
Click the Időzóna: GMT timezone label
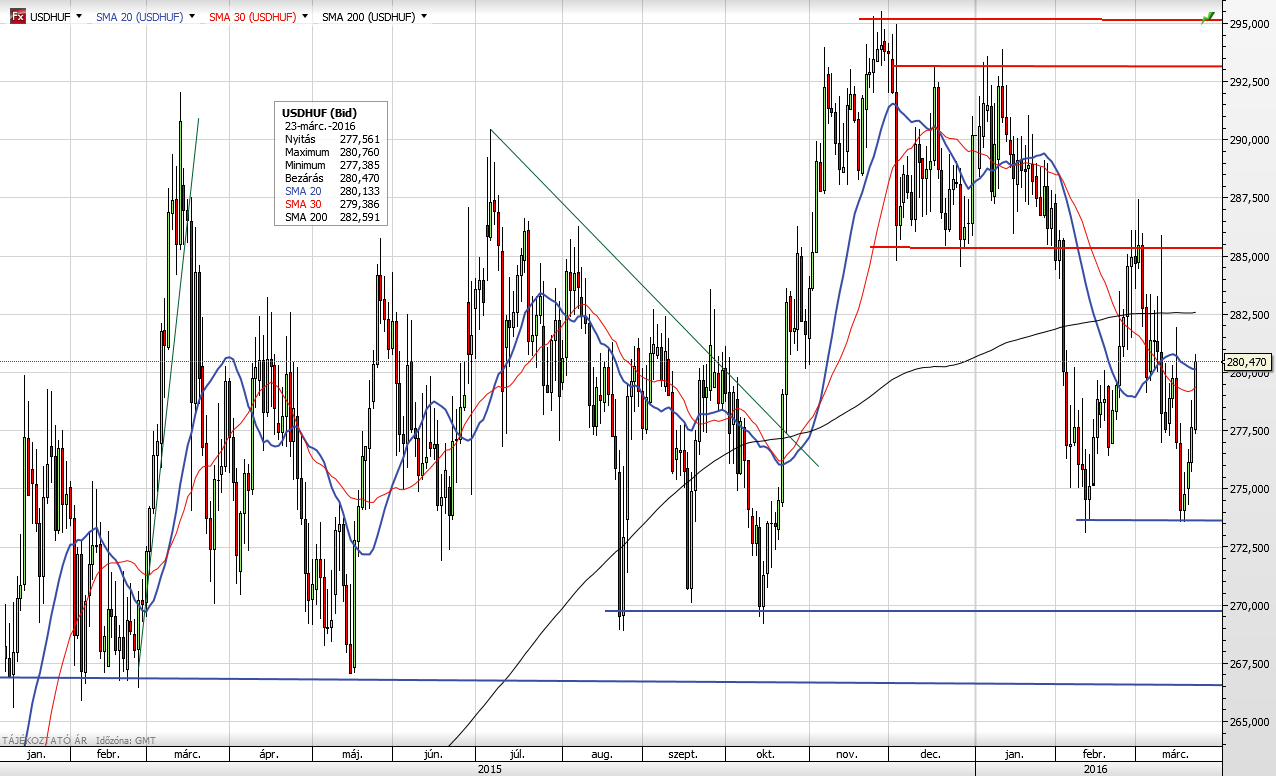pyautogui.click(x=126, y=741)
